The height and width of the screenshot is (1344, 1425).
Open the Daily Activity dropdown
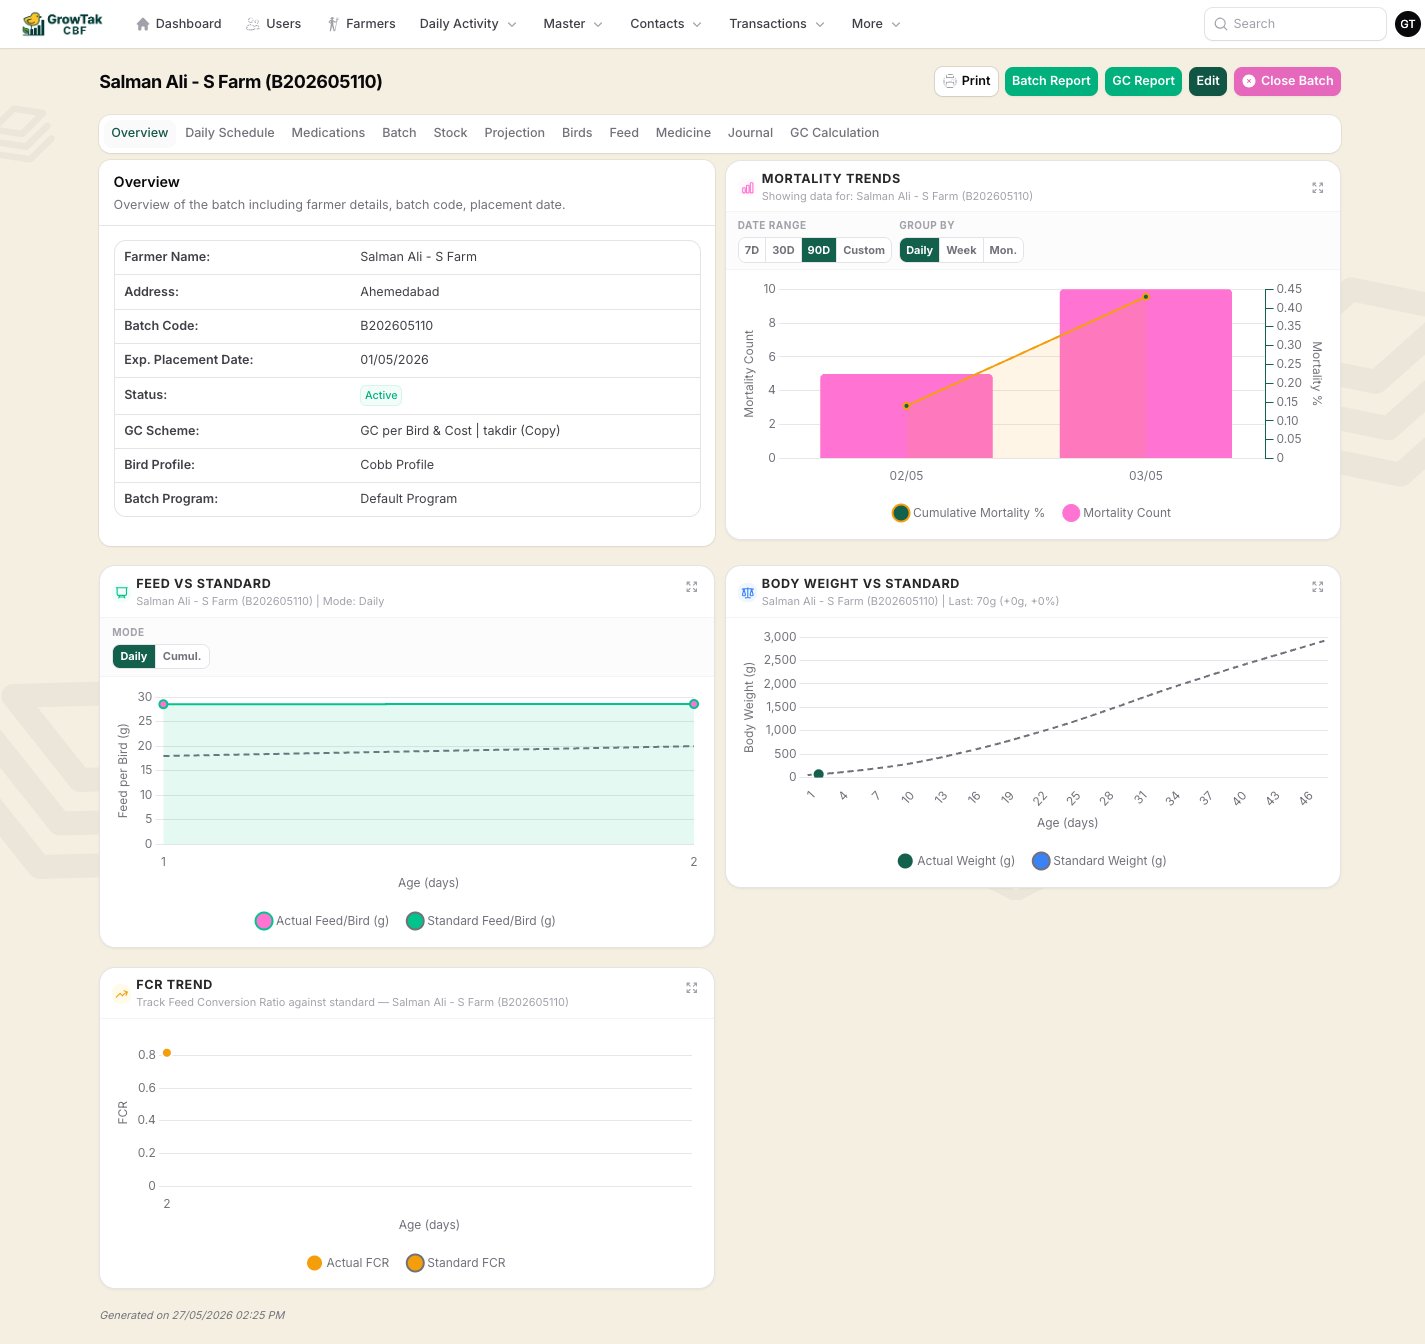[x=468, y=24]
